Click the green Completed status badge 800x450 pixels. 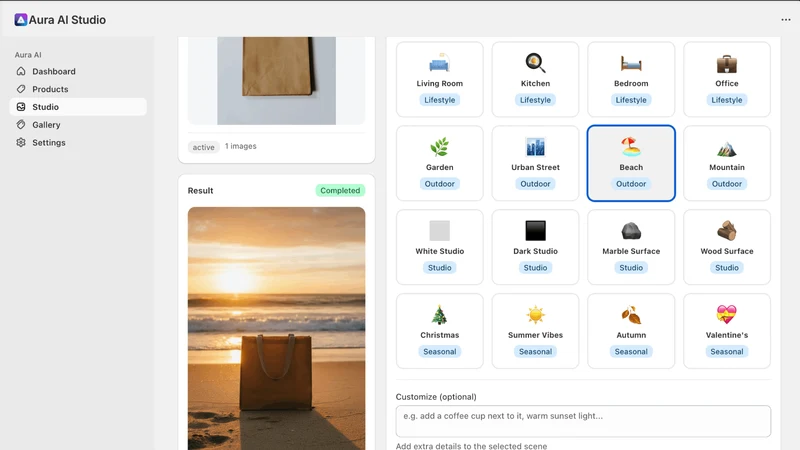pos(340,190)
